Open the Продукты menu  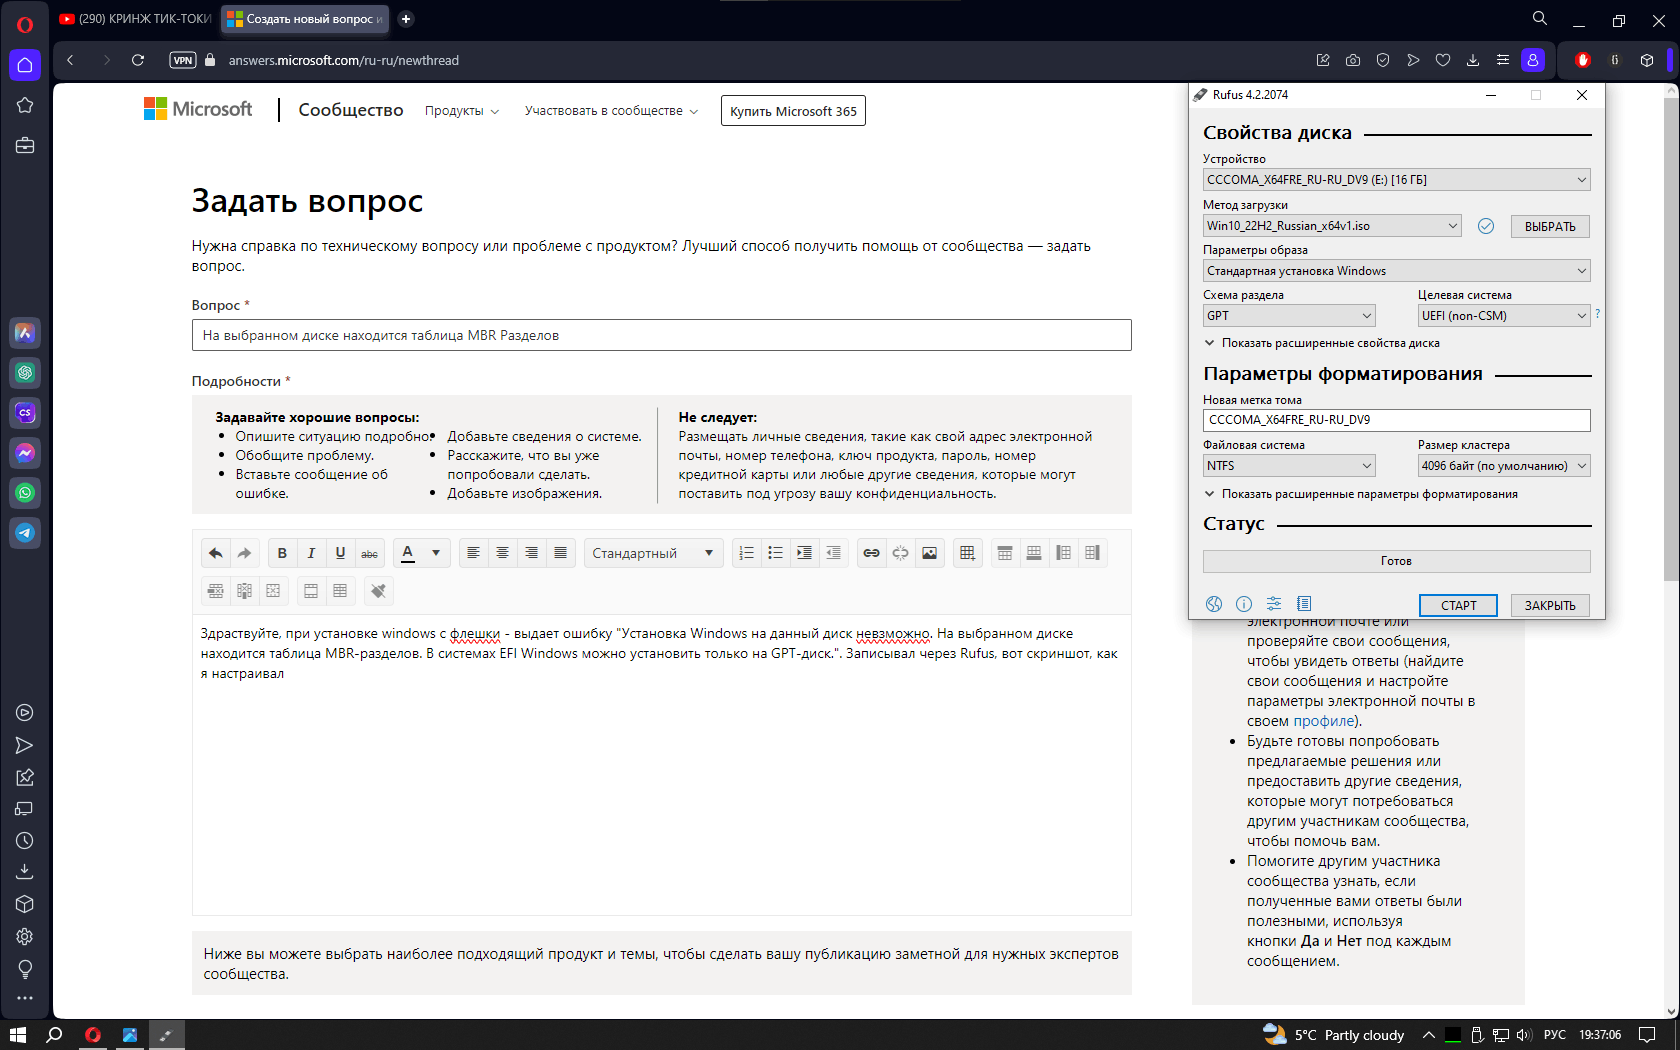click(x=461, y=111)
